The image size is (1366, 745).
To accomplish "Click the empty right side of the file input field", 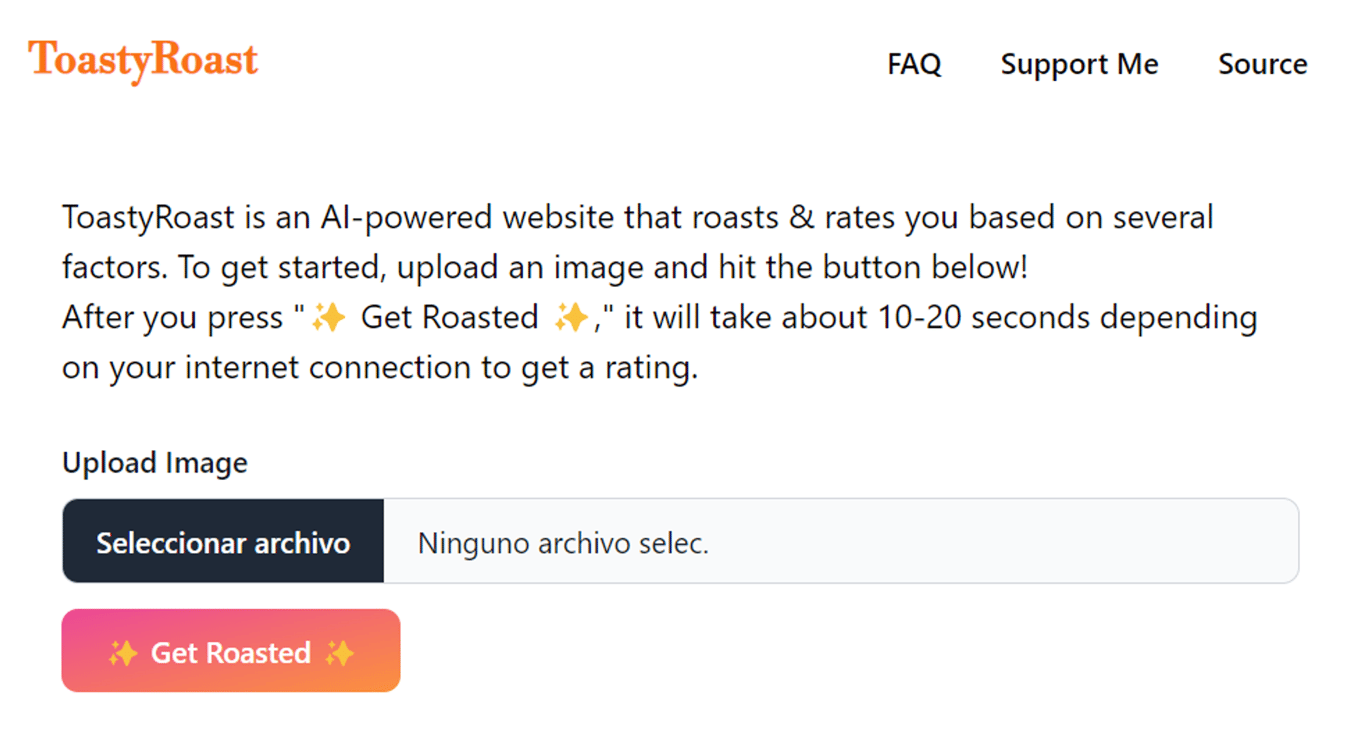I will 1000,541.
